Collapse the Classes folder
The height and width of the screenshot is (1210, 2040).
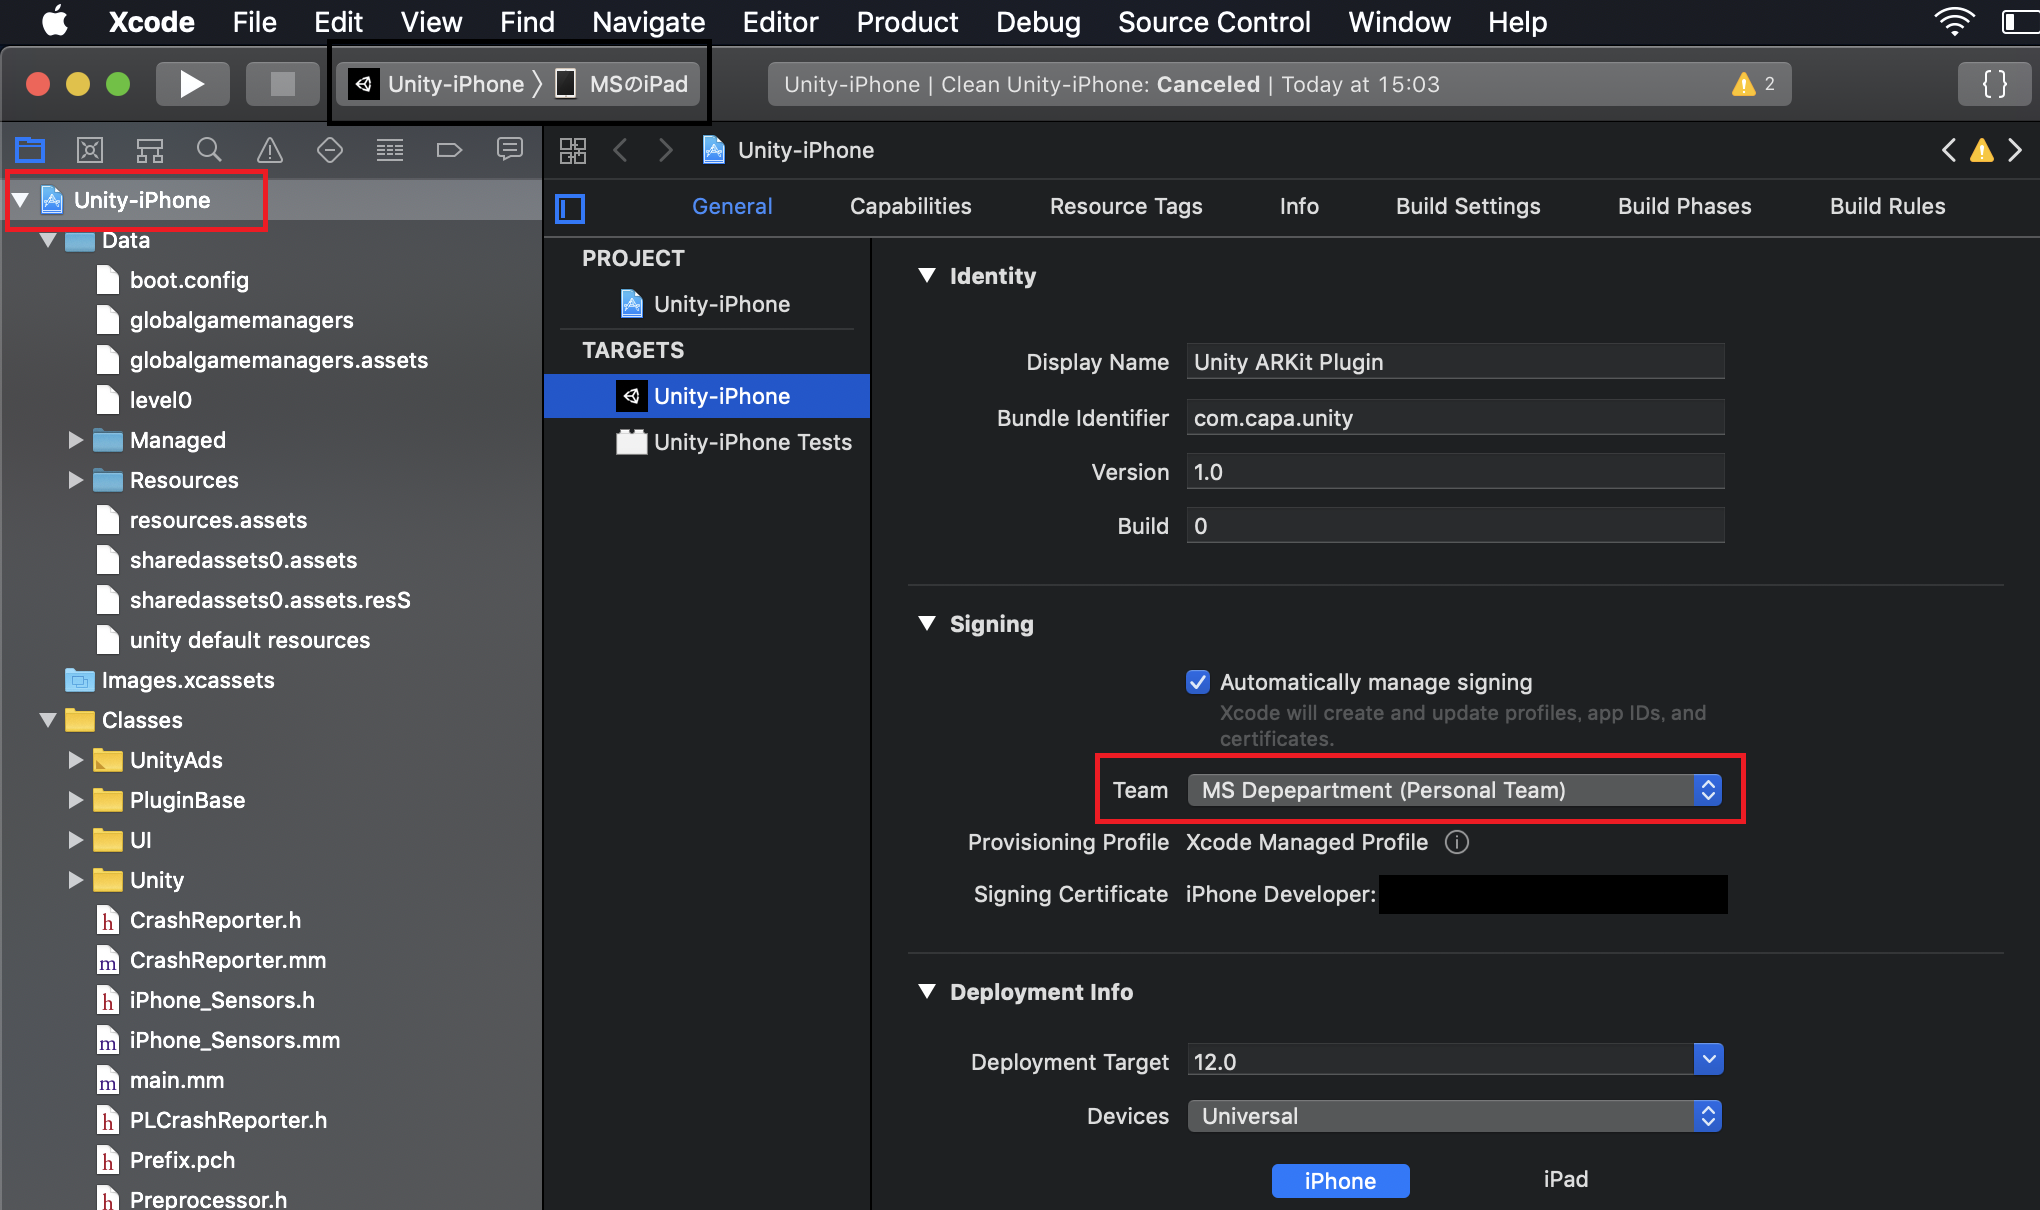point(48,720)
